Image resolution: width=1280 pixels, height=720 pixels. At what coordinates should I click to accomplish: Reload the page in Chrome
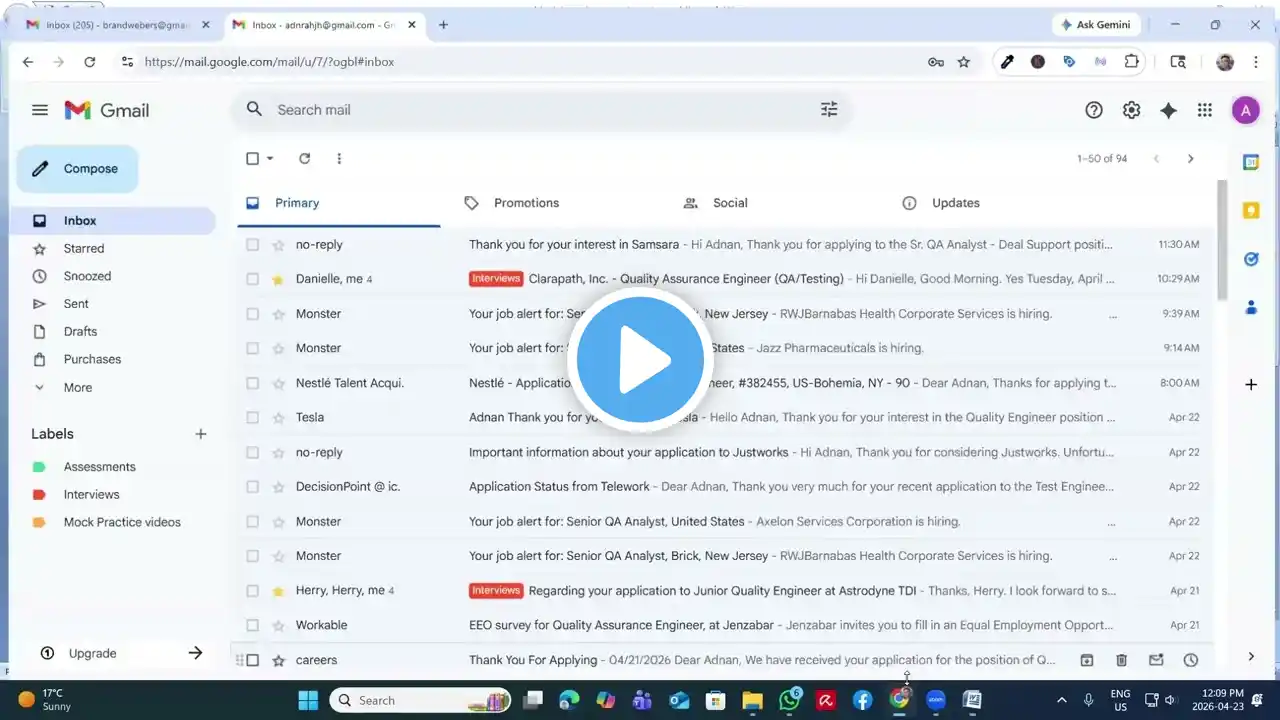[90, 62]
